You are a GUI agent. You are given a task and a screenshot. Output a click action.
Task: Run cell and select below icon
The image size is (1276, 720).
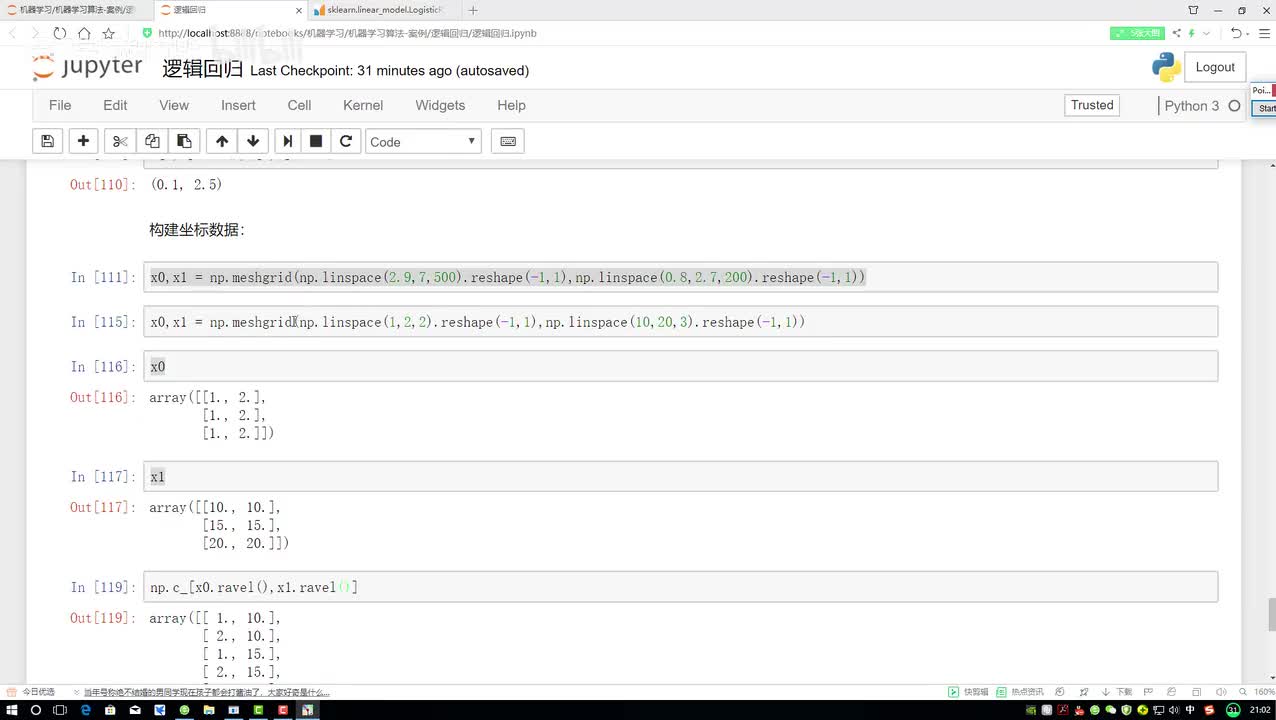pyautogui.click(x=287, y=141)
